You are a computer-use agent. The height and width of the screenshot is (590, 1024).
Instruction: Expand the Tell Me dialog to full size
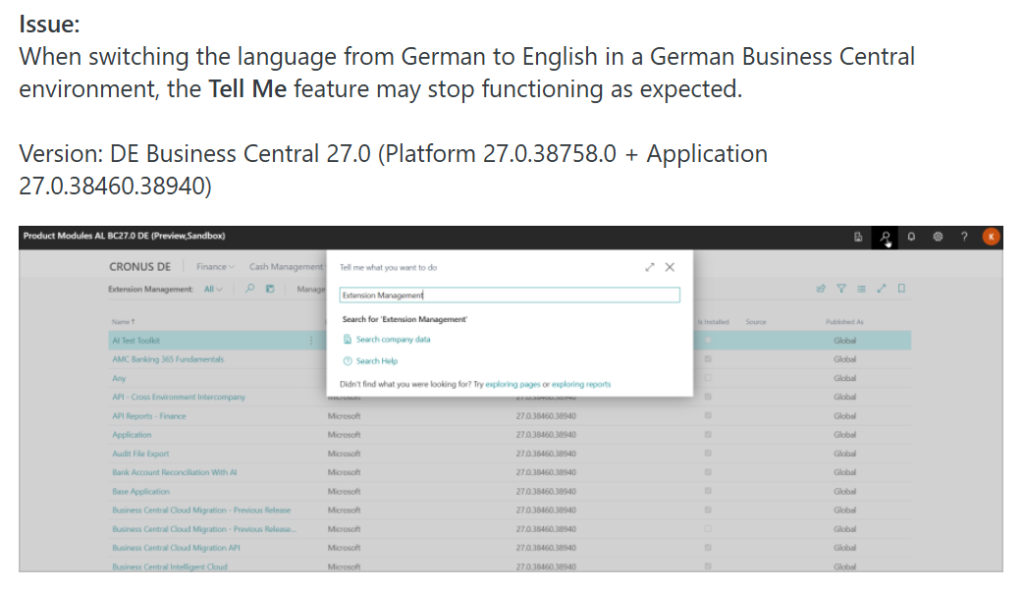(650, 267)
